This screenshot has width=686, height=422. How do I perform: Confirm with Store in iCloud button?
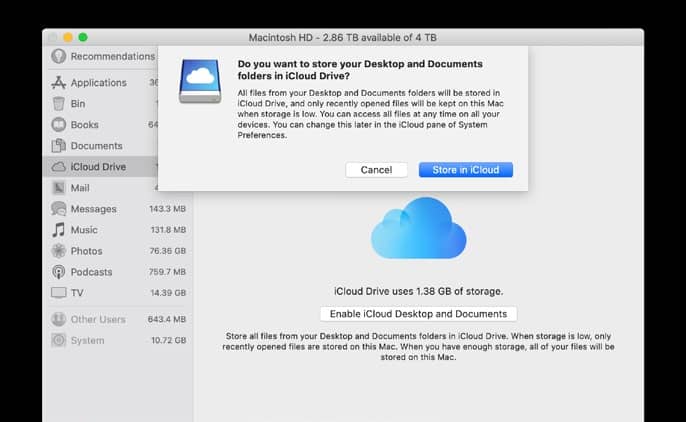click(x=466, y=170)
